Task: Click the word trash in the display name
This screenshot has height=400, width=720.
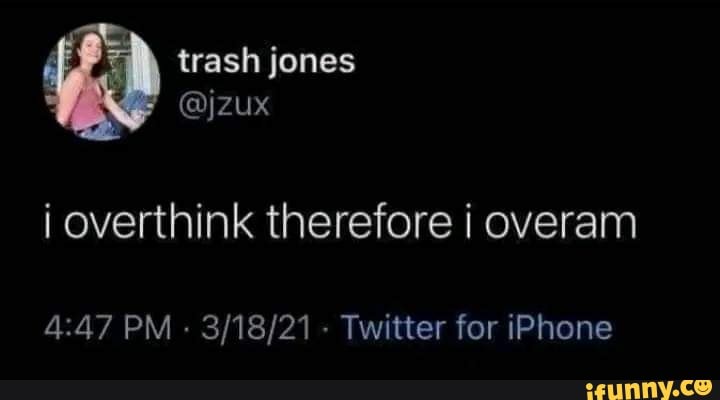Action: click(x=219, y=61)
